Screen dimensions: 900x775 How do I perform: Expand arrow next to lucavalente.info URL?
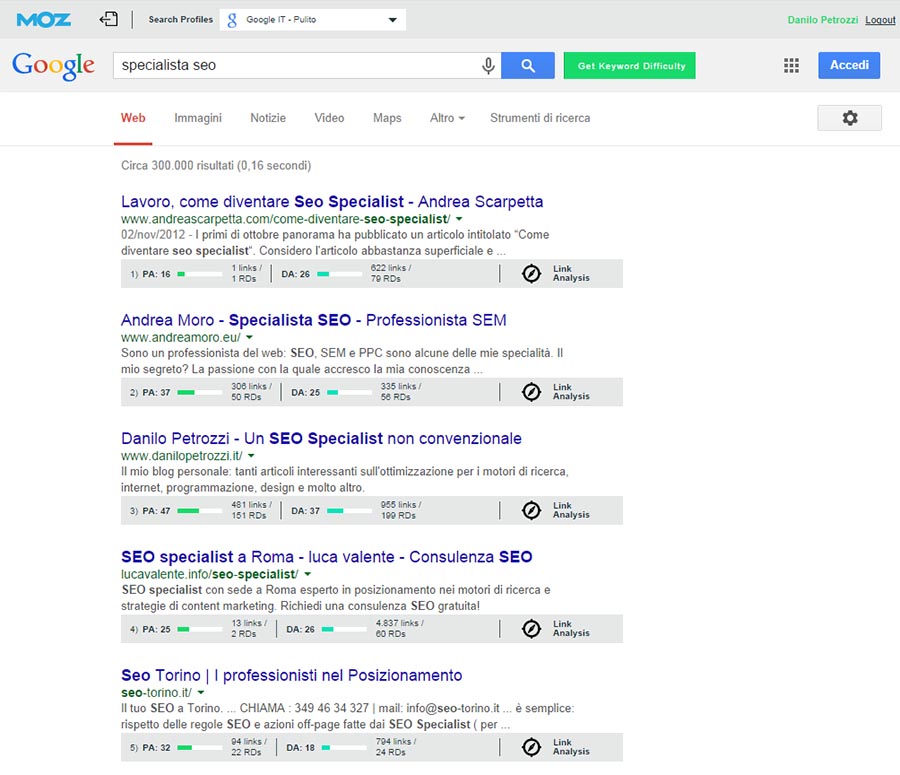tap(307, 574)
